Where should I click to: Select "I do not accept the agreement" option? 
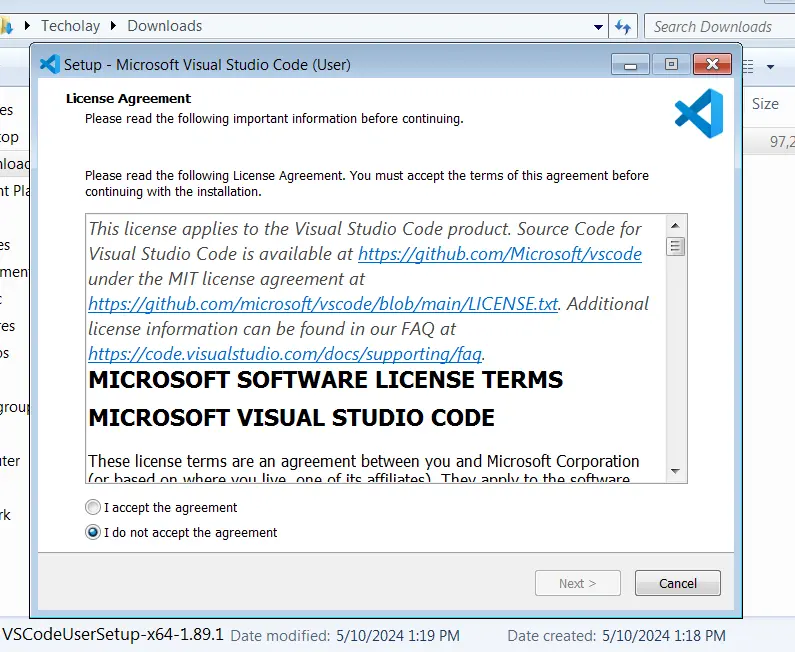[93, 532]
